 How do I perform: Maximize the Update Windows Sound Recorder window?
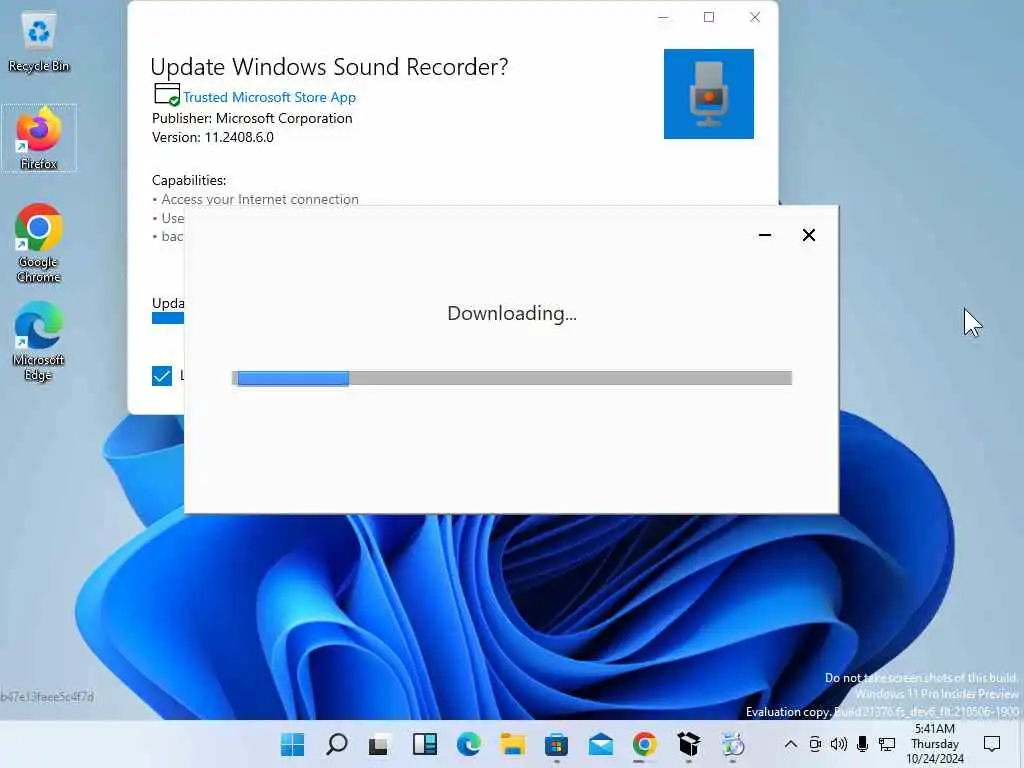(709, 18)
